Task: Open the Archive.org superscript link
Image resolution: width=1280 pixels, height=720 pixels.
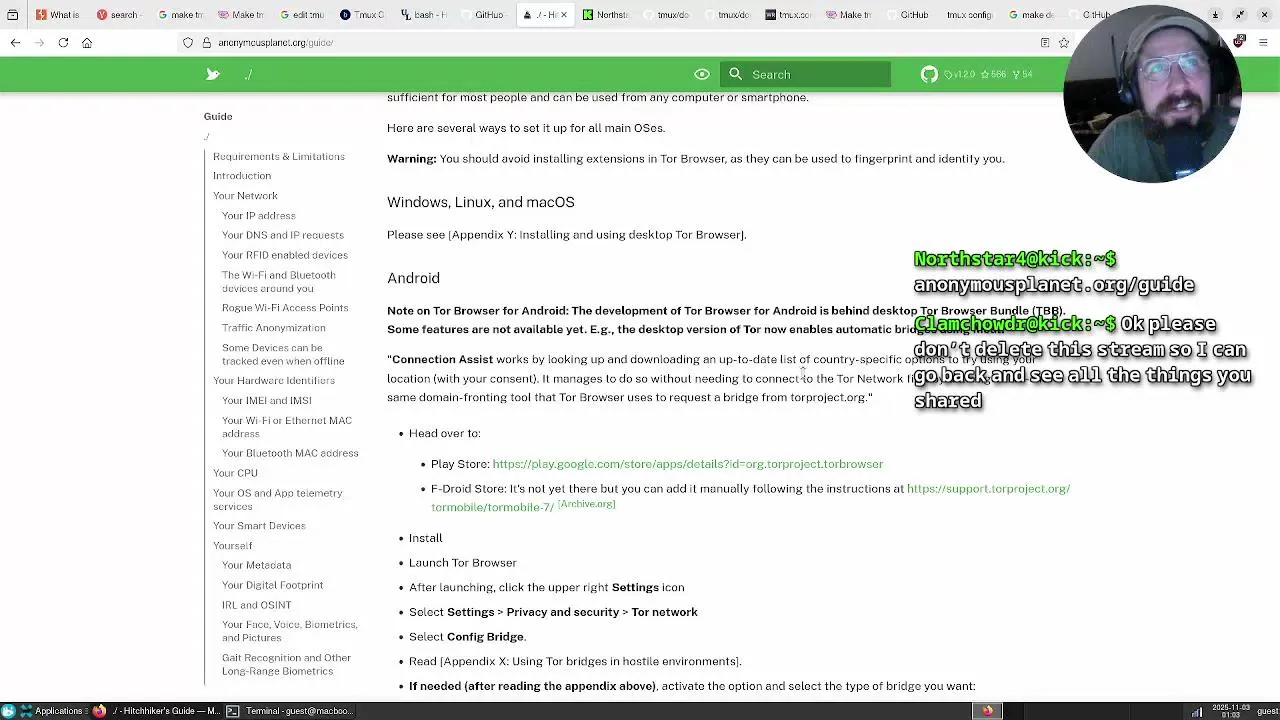Action: click(x=586, y=504)
